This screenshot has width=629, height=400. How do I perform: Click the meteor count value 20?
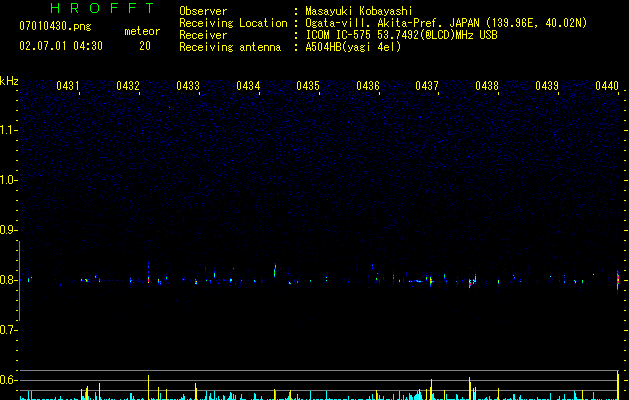[x=145, y=46]
